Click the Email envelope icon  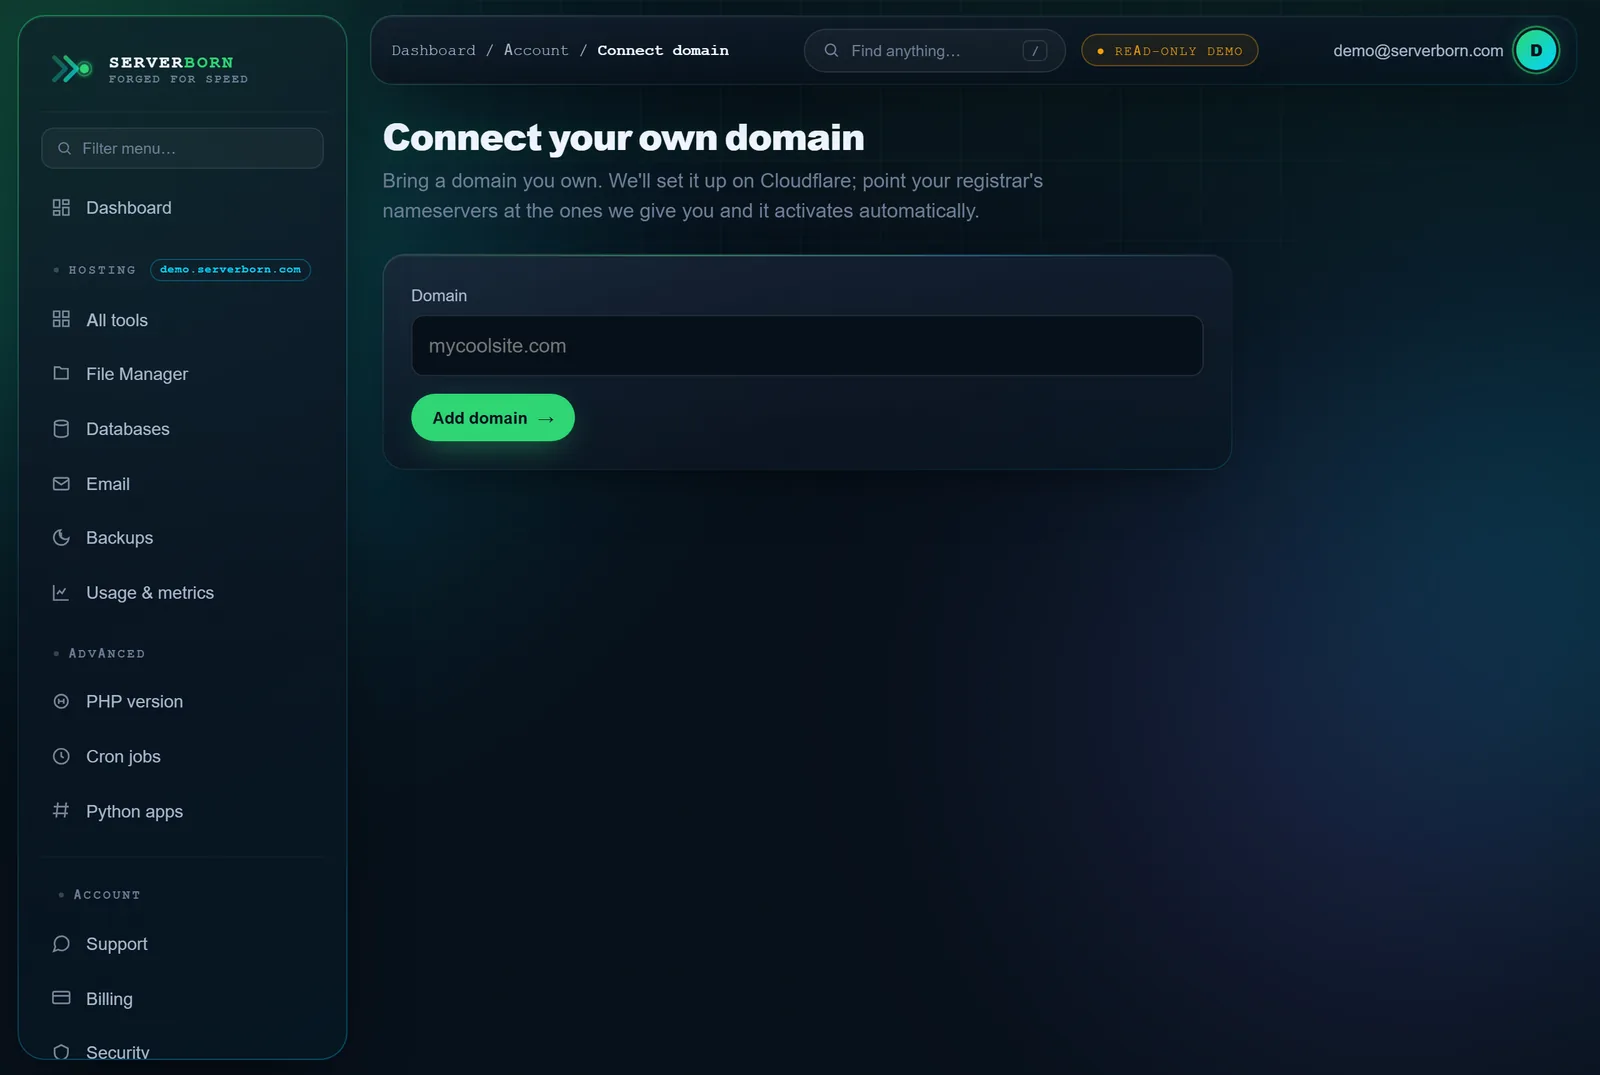pyautogui.click(x=61, y=483)
